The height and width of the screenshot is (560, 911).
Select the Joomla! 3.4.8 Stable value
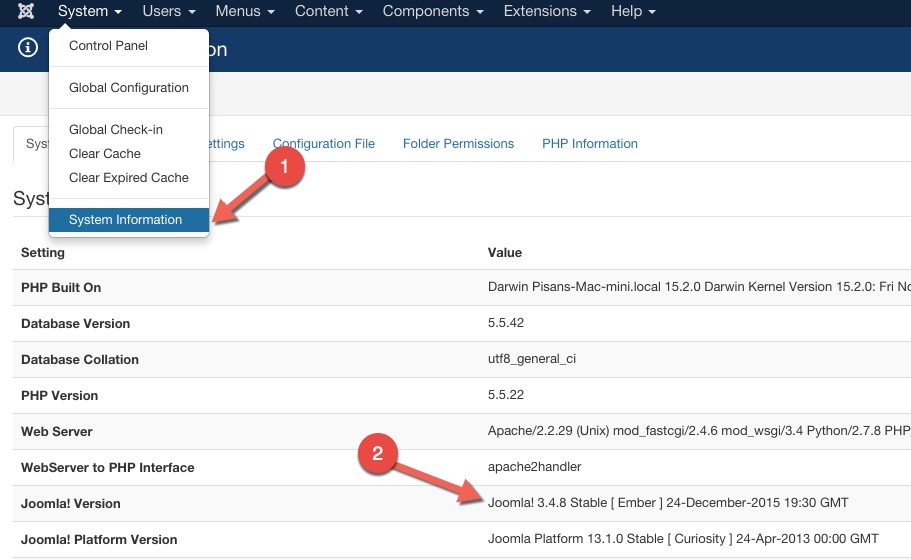coord(668,503)
